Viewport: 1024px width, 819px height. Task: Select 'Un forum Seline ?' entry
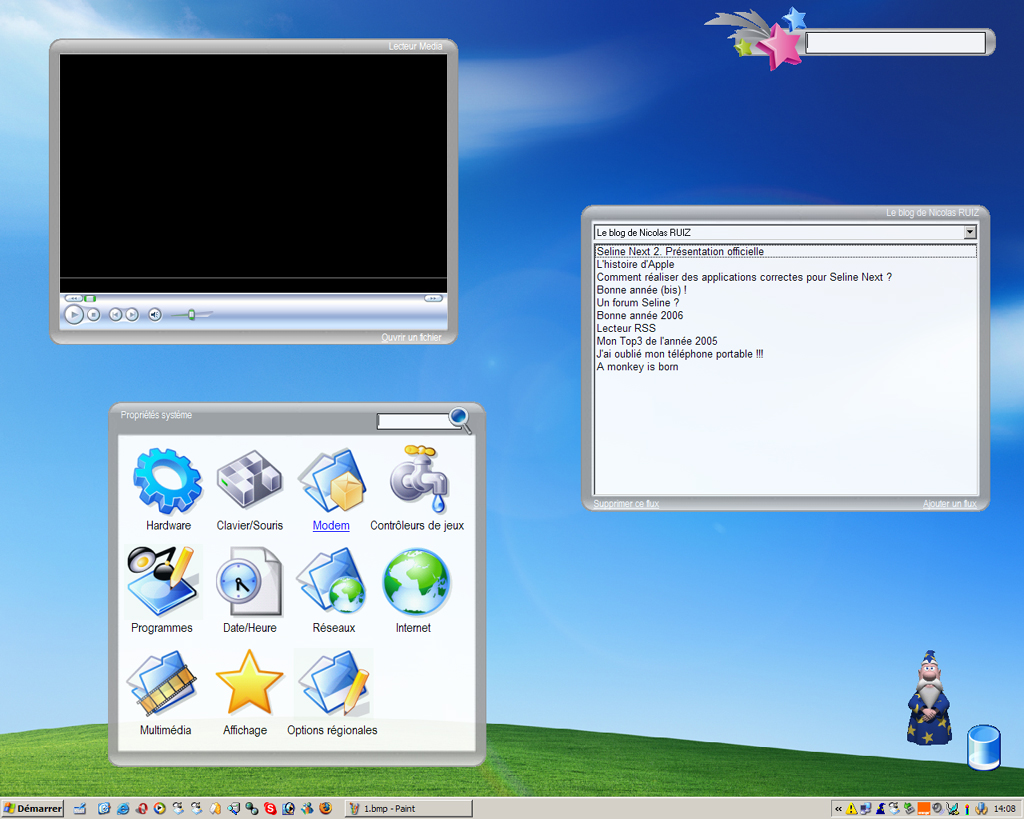coord(637,302)
